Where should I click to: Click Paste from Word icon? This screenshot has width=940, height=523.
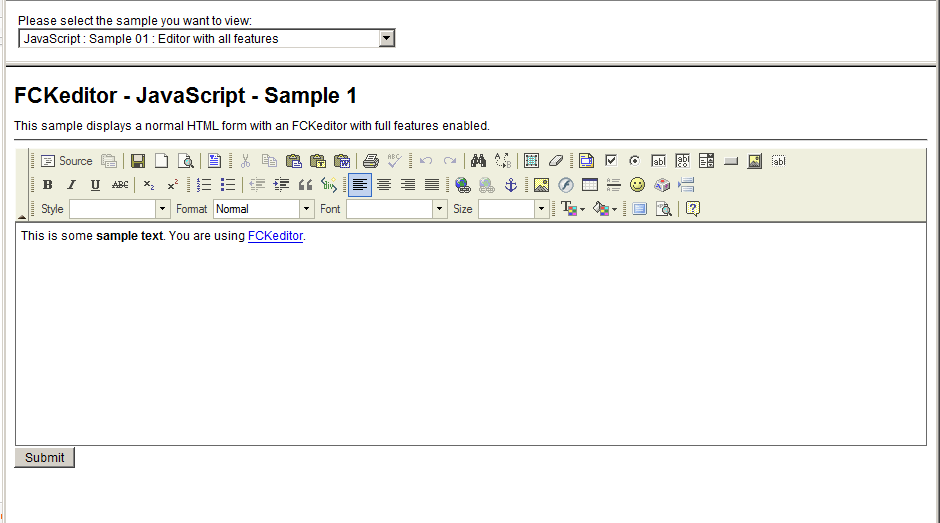point(342,161)
